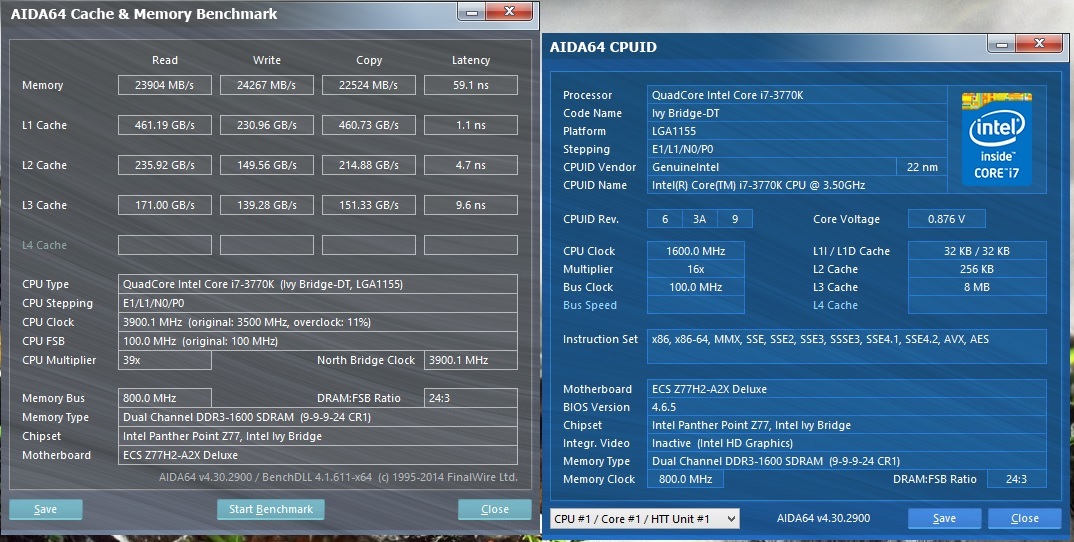Click the CPUID Rev. value 3A
Image resolution: width=1074 pixels, height=542 pixels.
699,219
